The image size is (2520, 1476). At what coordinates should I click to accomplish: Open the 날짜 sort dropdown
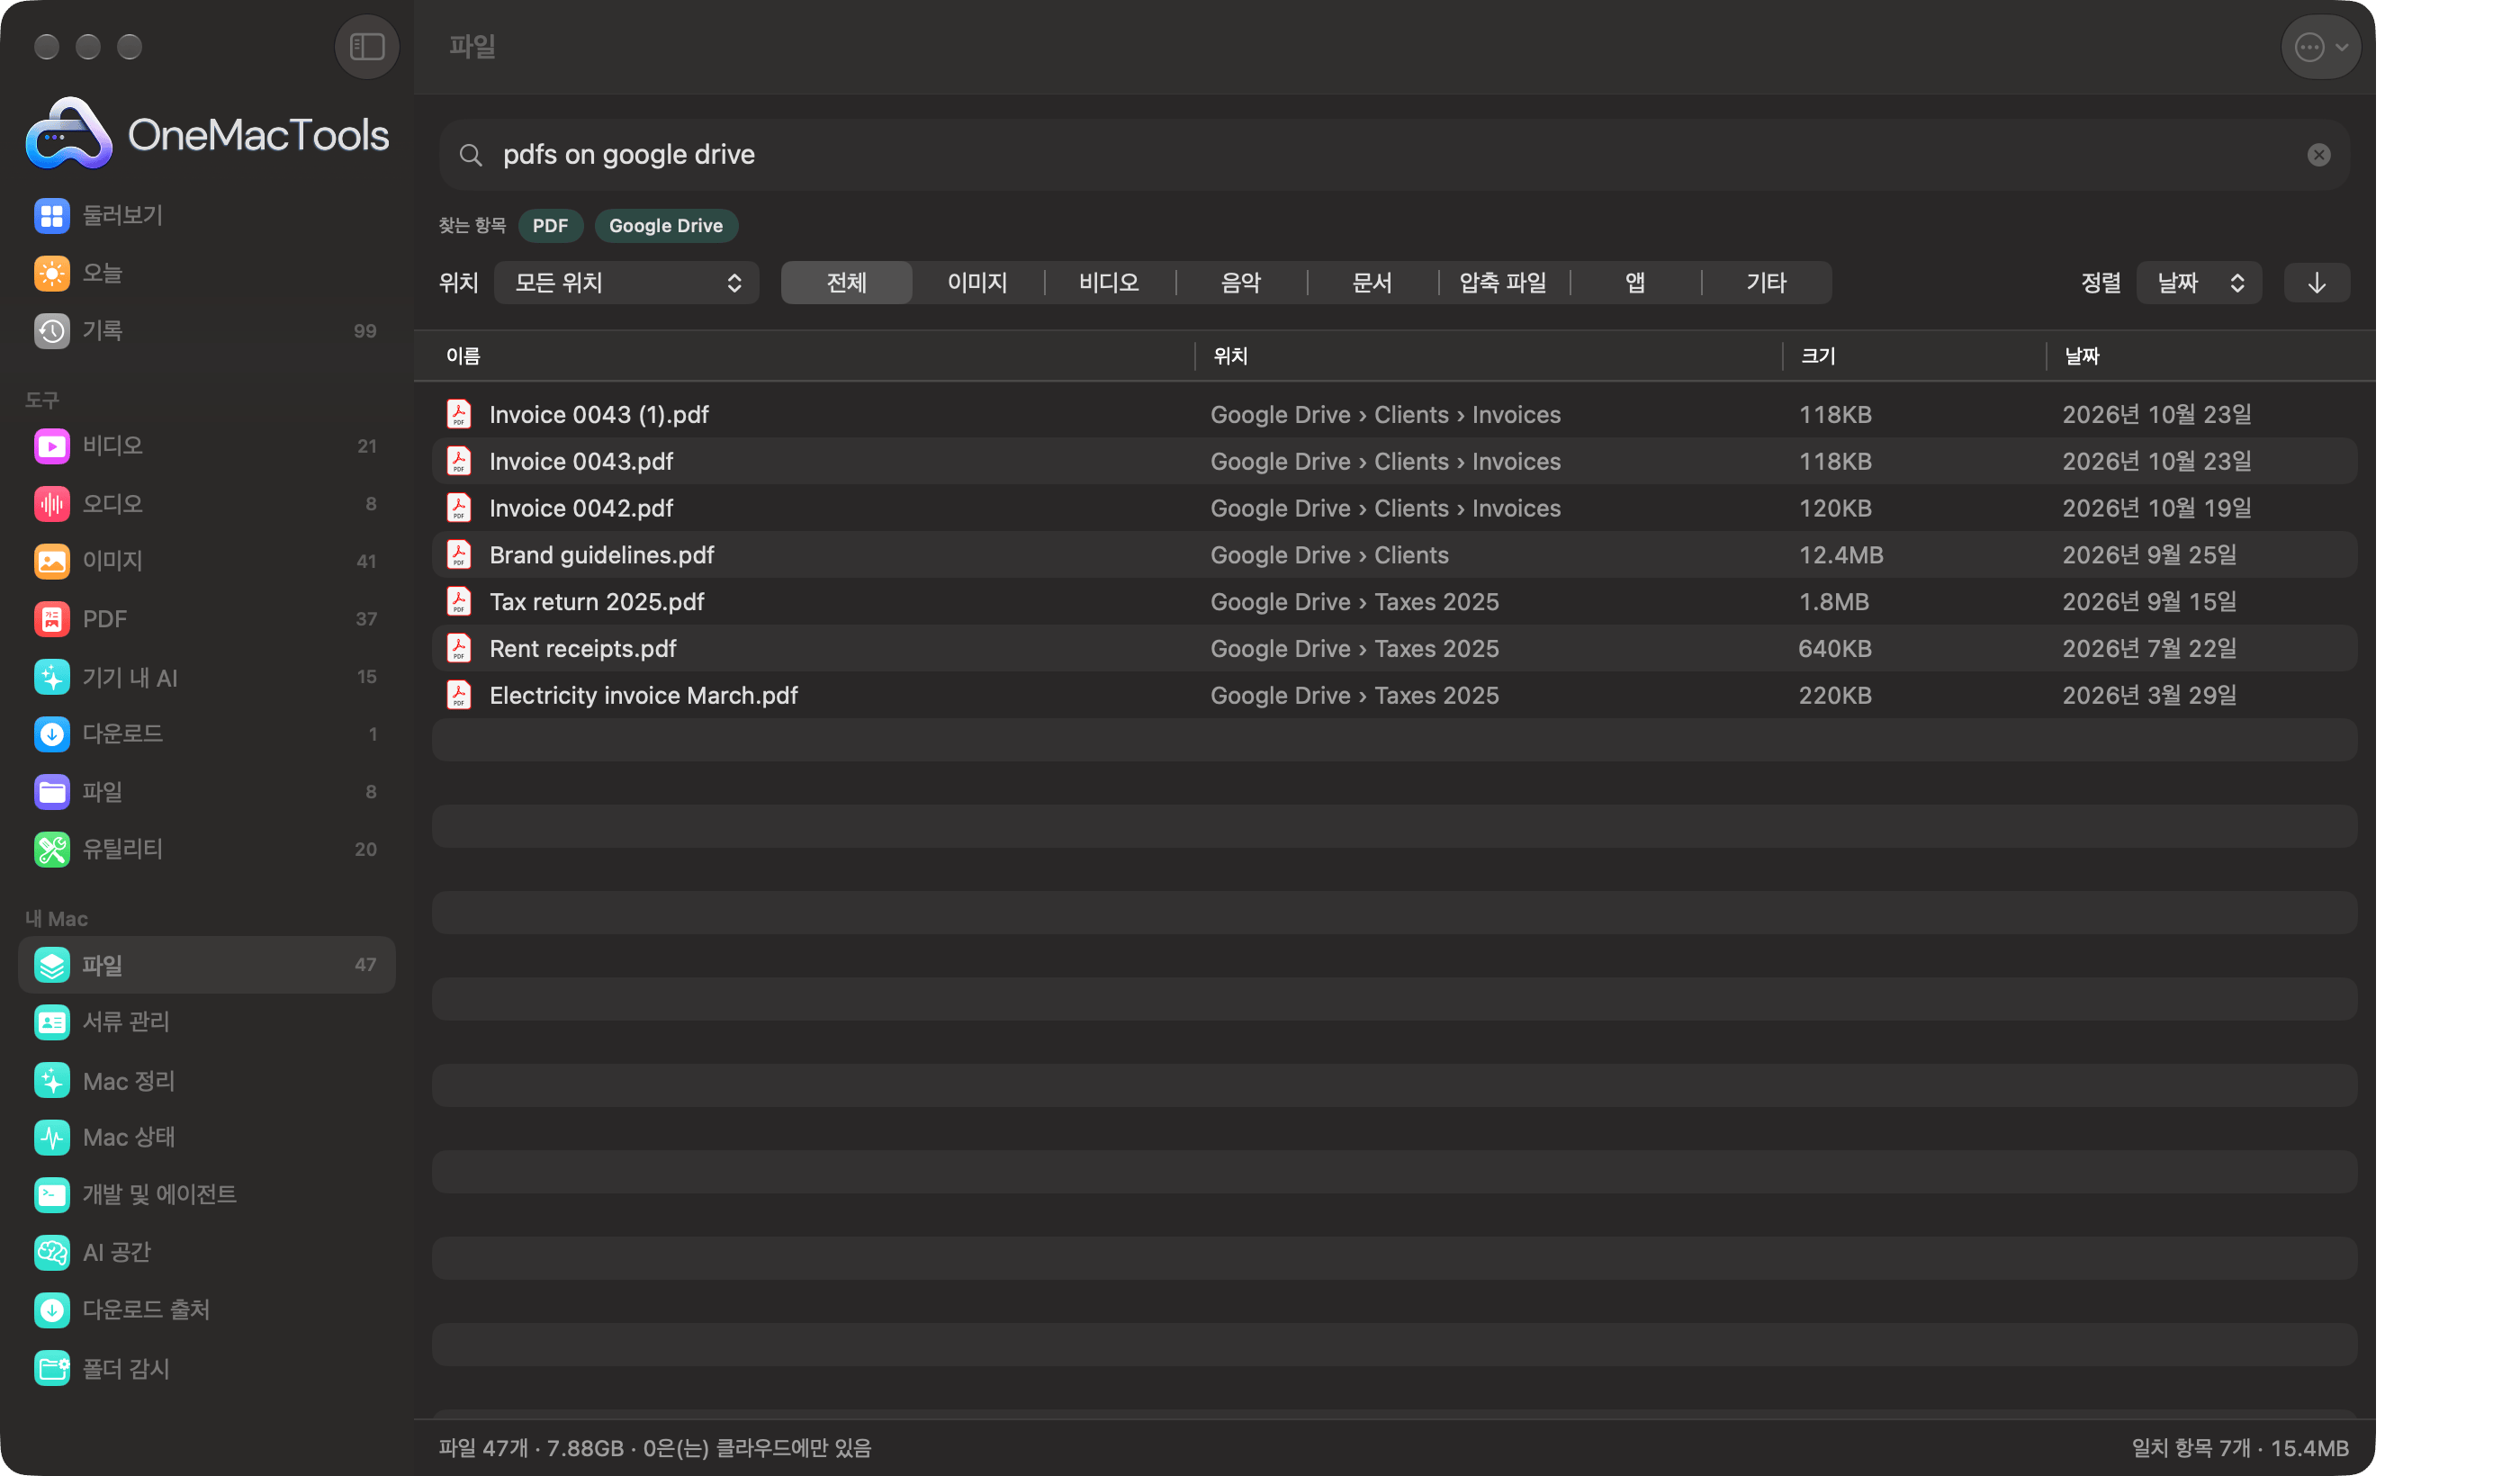pyautogui.click(x=2199, y=283)
